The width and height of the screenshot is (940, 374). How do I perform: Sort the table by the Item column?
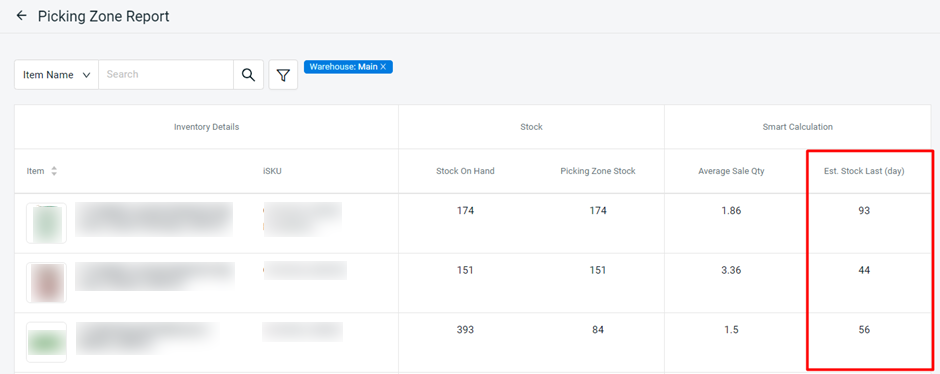pos(54,171)
